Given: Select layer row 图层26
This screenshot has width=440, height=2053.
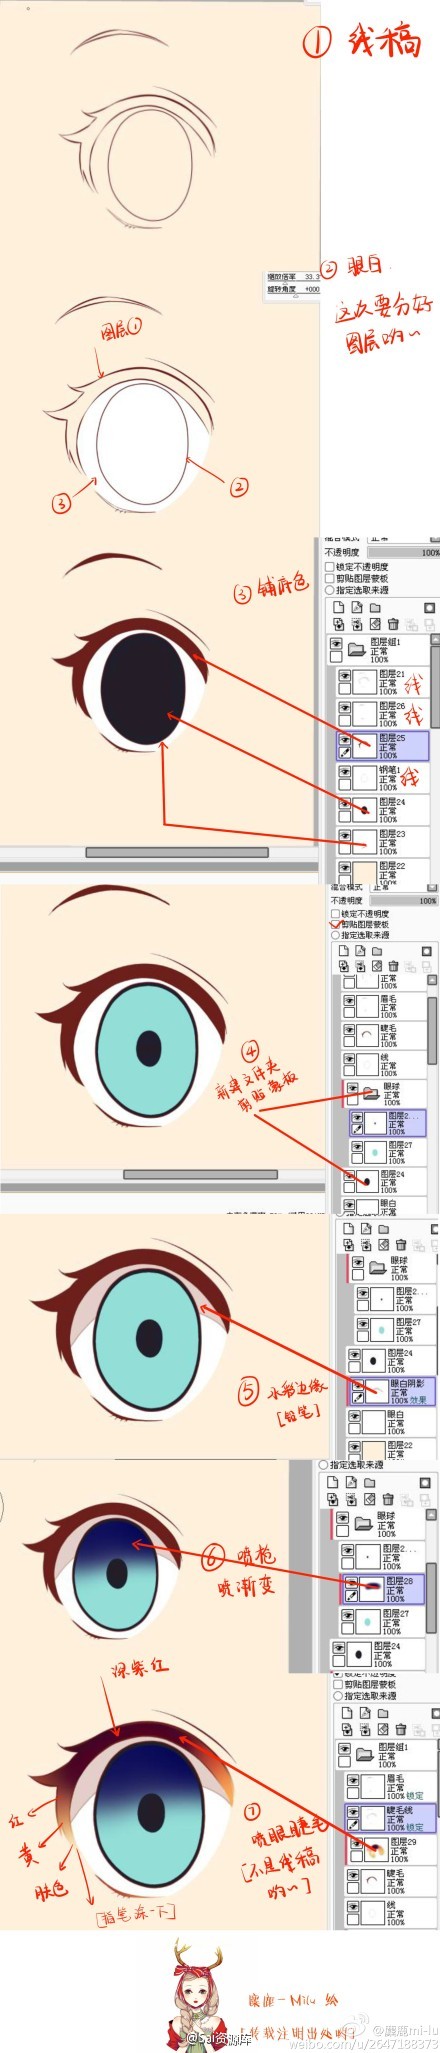Looking at the screenshot, I should click(x=383, y=714).
